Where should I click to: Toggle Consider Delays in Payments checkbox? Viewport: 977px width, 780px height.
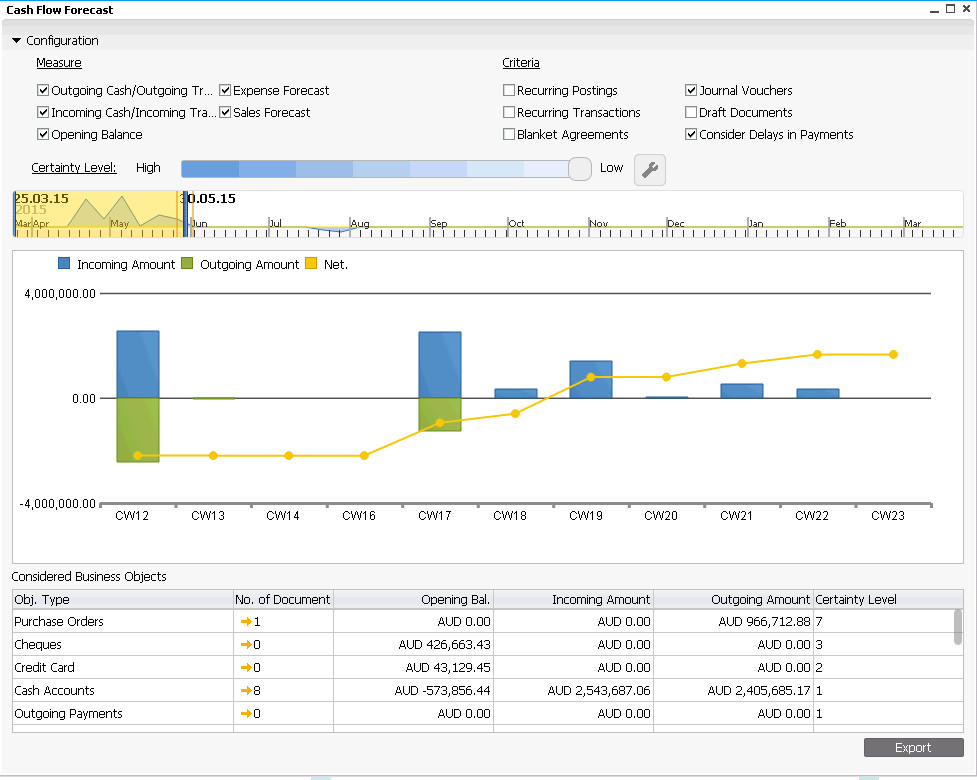coord(691,135)
